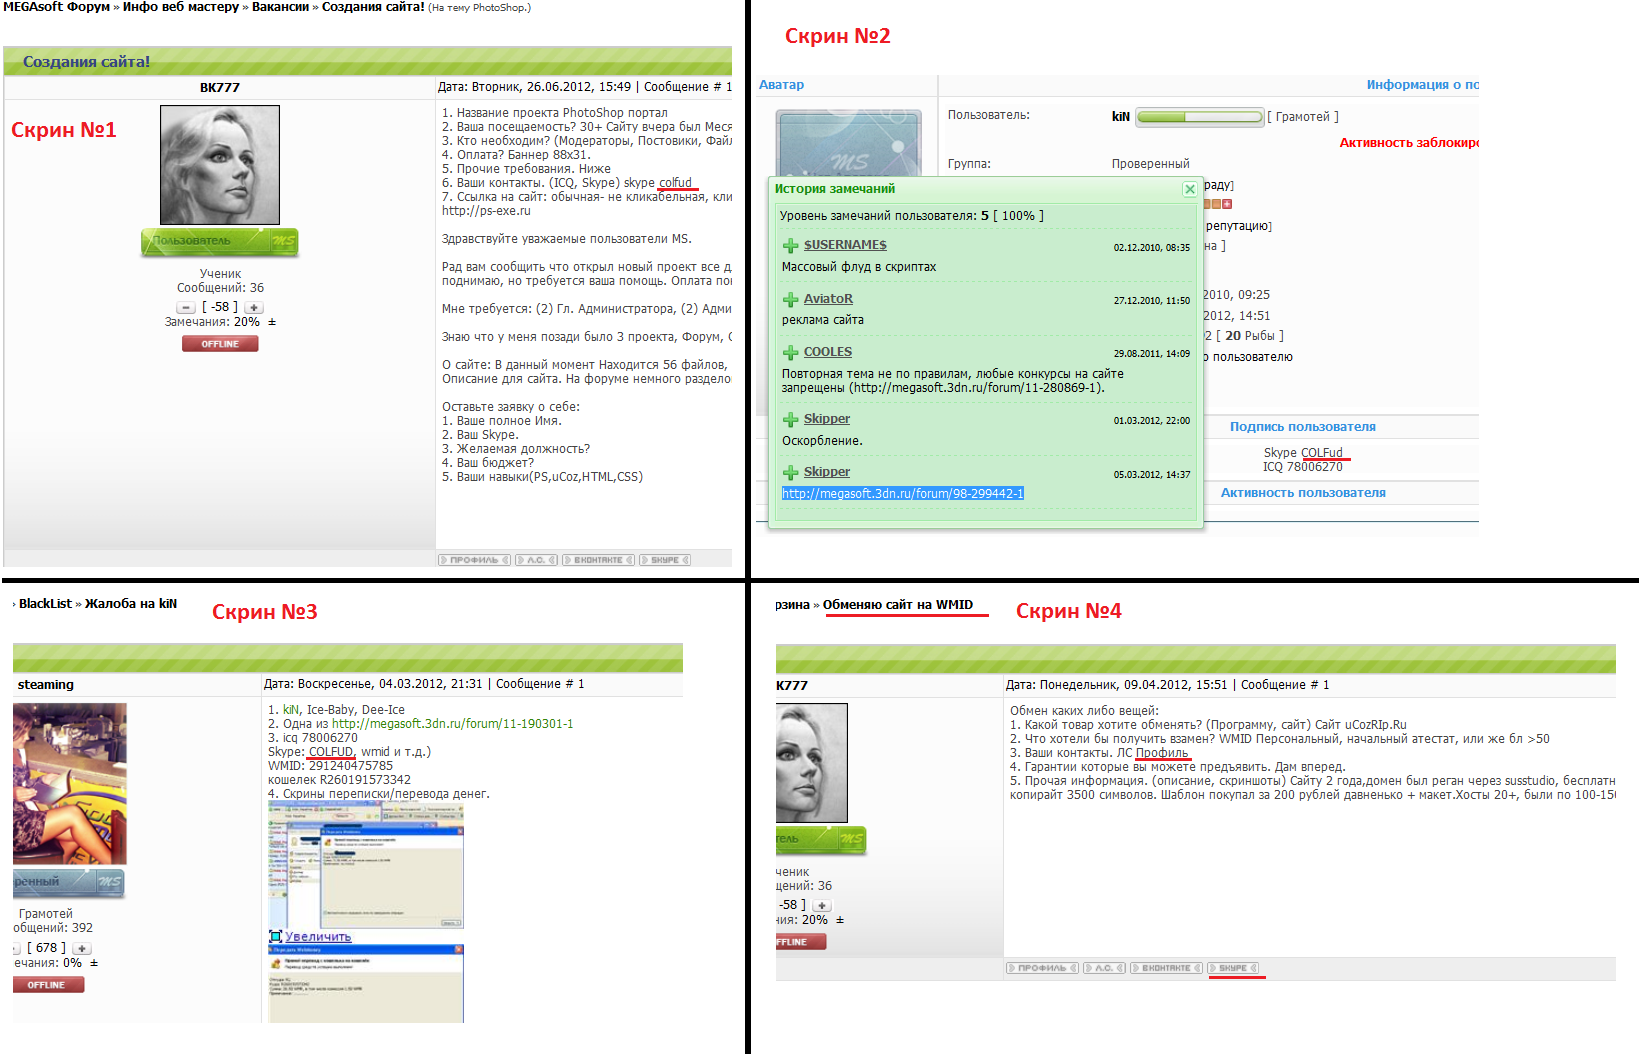Click plus icon beside $USERNAME$ warning
Image resolution: width=1639 pixels, height=1054 pixels.
click(790, 246)
